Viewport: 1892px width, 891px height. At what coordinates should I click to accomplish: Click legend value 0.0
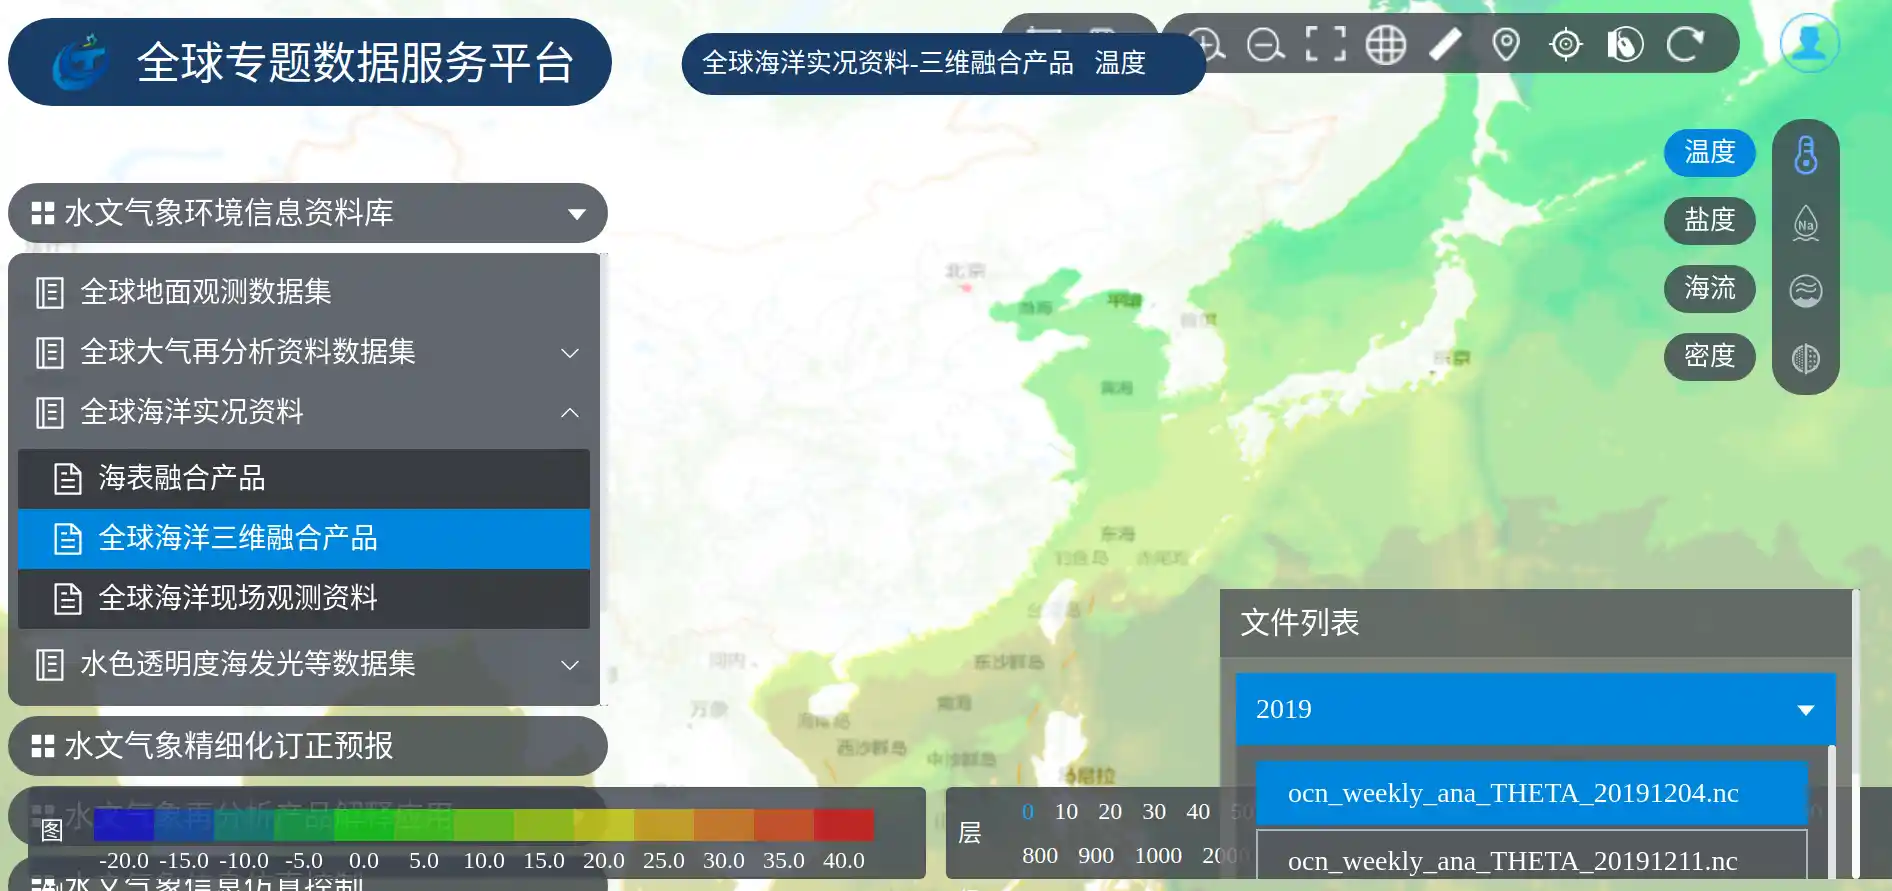pos(364,861)
